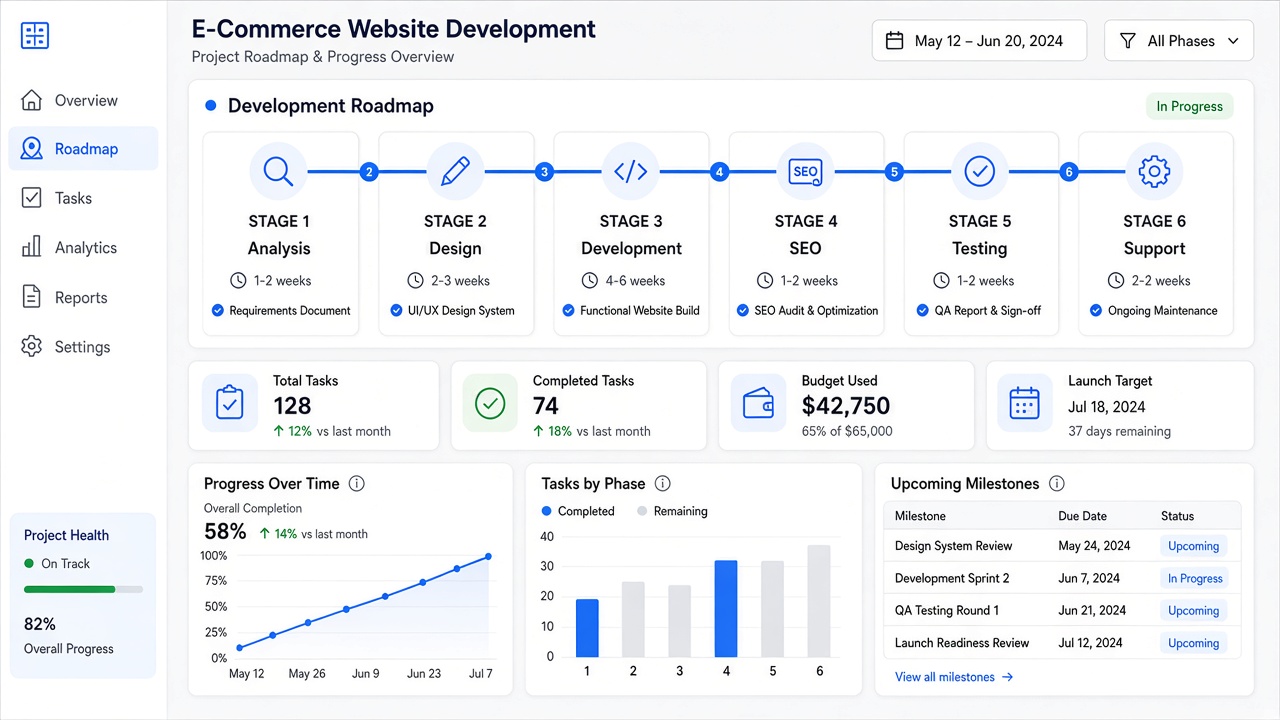Click the step 3 marker on the roadmap line
Image resolution: width=1280 pixels, height=720 pixels.
pyautogui.click(x=544, y=172)
